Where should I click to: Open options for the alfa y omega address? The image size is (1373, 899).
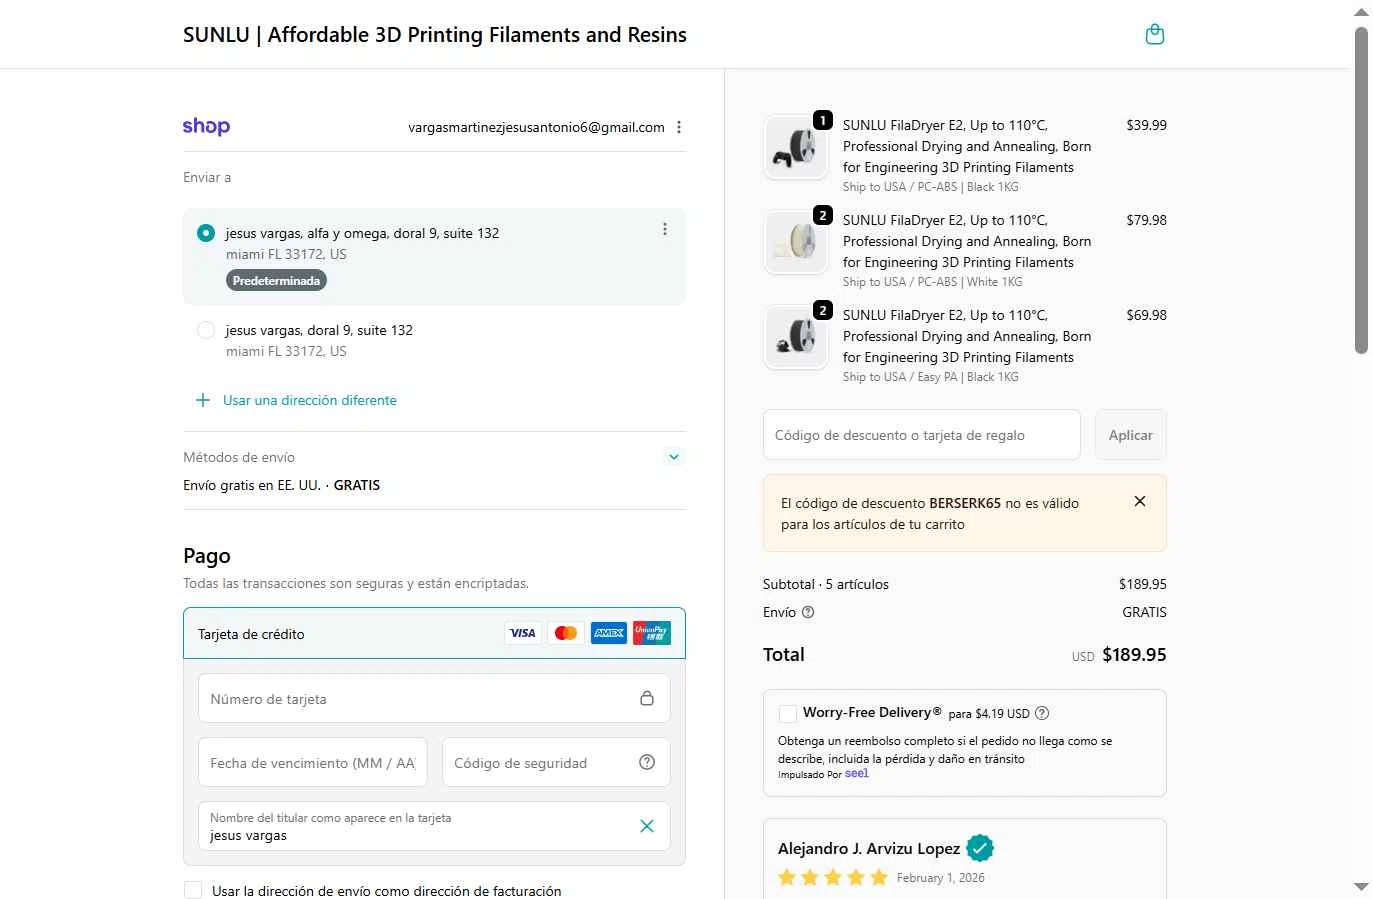point(665,229)
